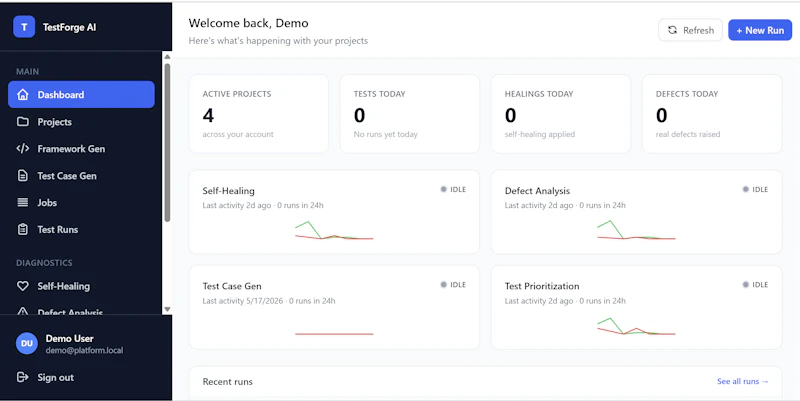
Task: Click the Defect Analysis card title
Action: click(537, 191)
